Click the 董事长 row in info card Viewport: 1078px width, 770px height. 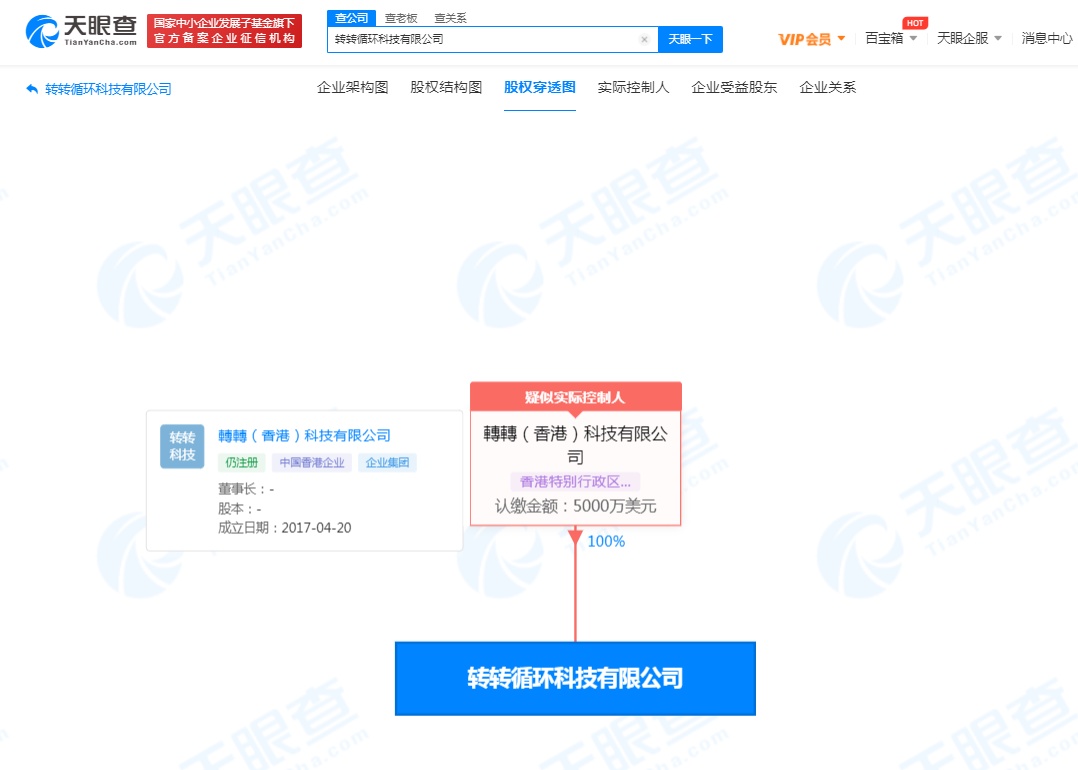(246, 489)
